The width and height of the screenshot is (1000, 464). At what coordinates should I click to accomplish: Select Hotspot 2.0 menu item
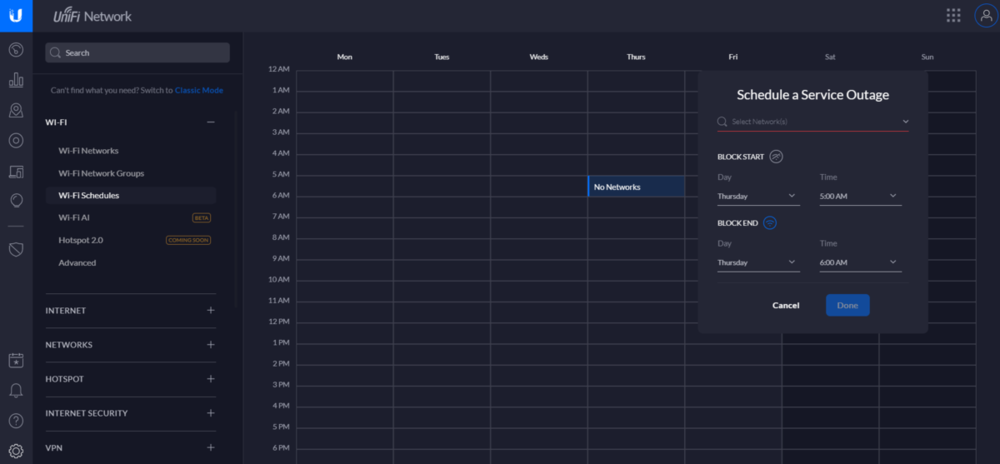point(80,240)
